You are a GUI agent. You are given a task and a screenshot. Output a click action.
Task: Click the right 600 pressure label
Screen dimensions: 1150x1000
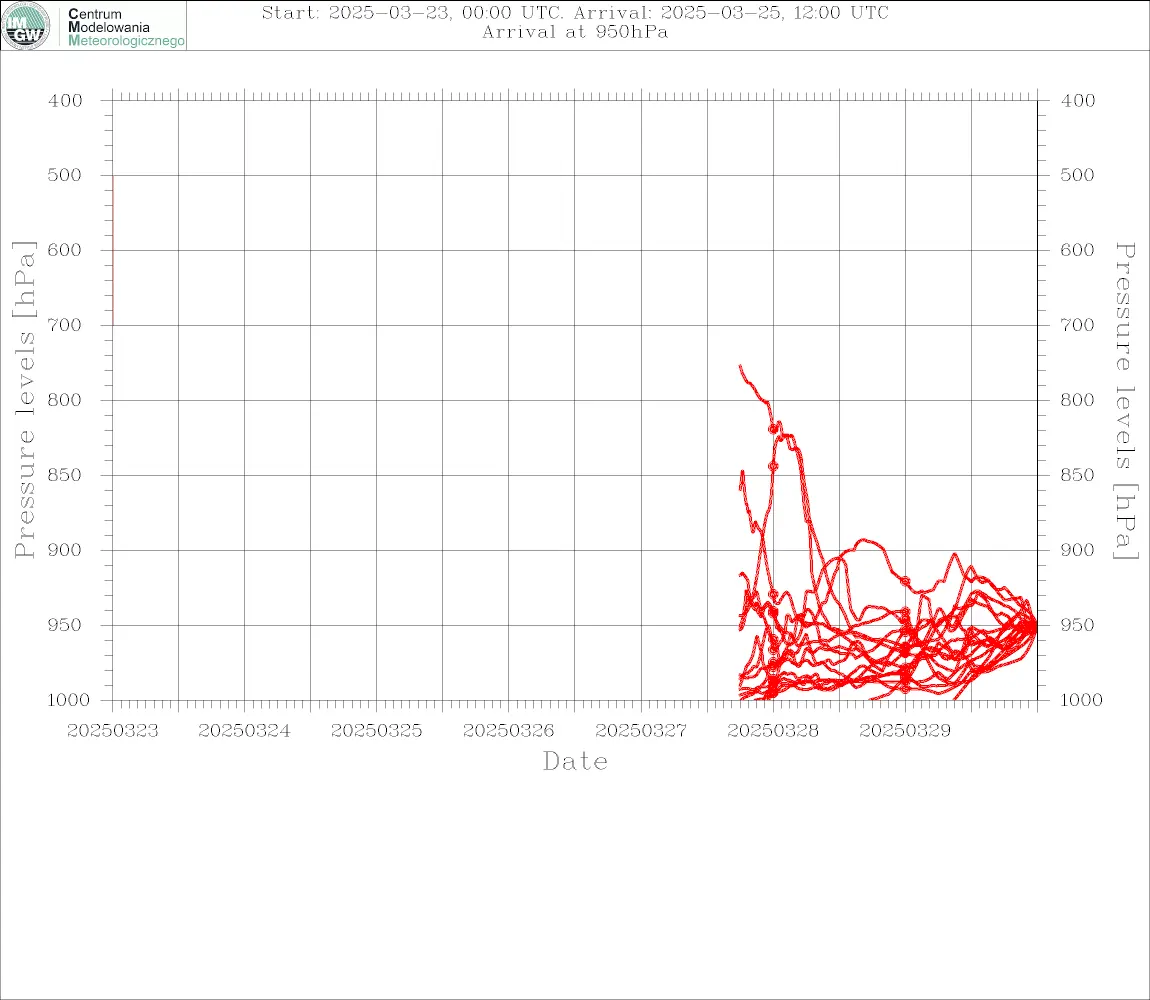tap(1077, 250)
